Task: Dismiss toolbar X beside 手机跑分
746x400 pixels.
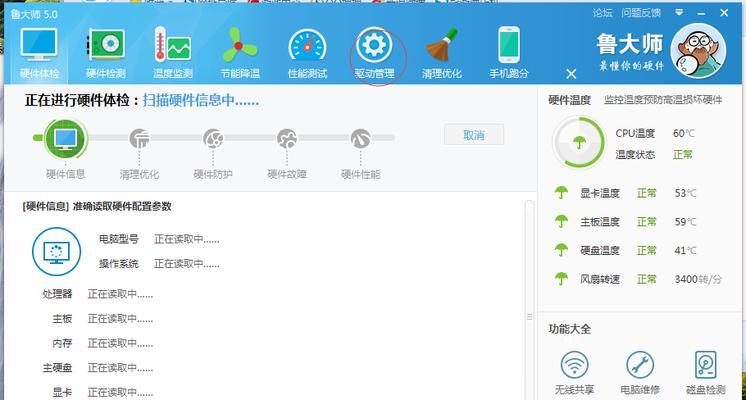Action: click(571, 74)
